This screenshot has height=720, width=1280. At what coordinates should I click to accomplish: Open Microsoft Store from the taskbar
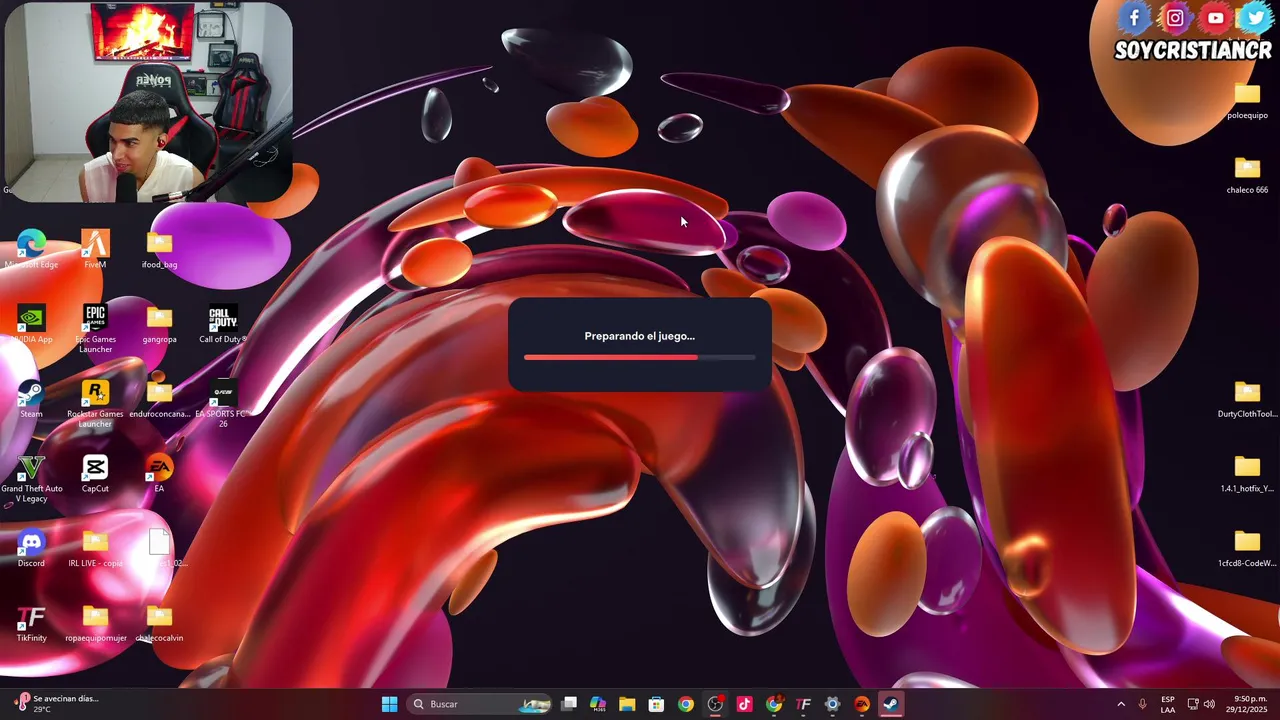[656, 704]
